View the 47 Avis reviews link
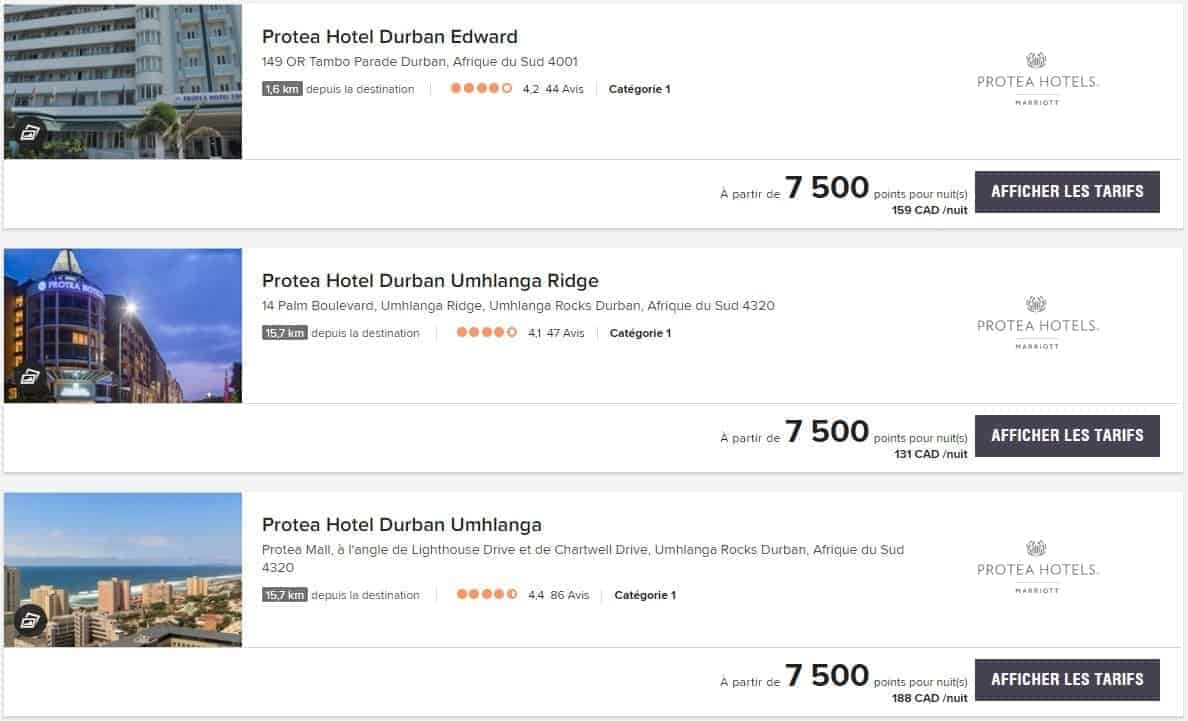Screen dimensions: 1188x721 (566, 333)
